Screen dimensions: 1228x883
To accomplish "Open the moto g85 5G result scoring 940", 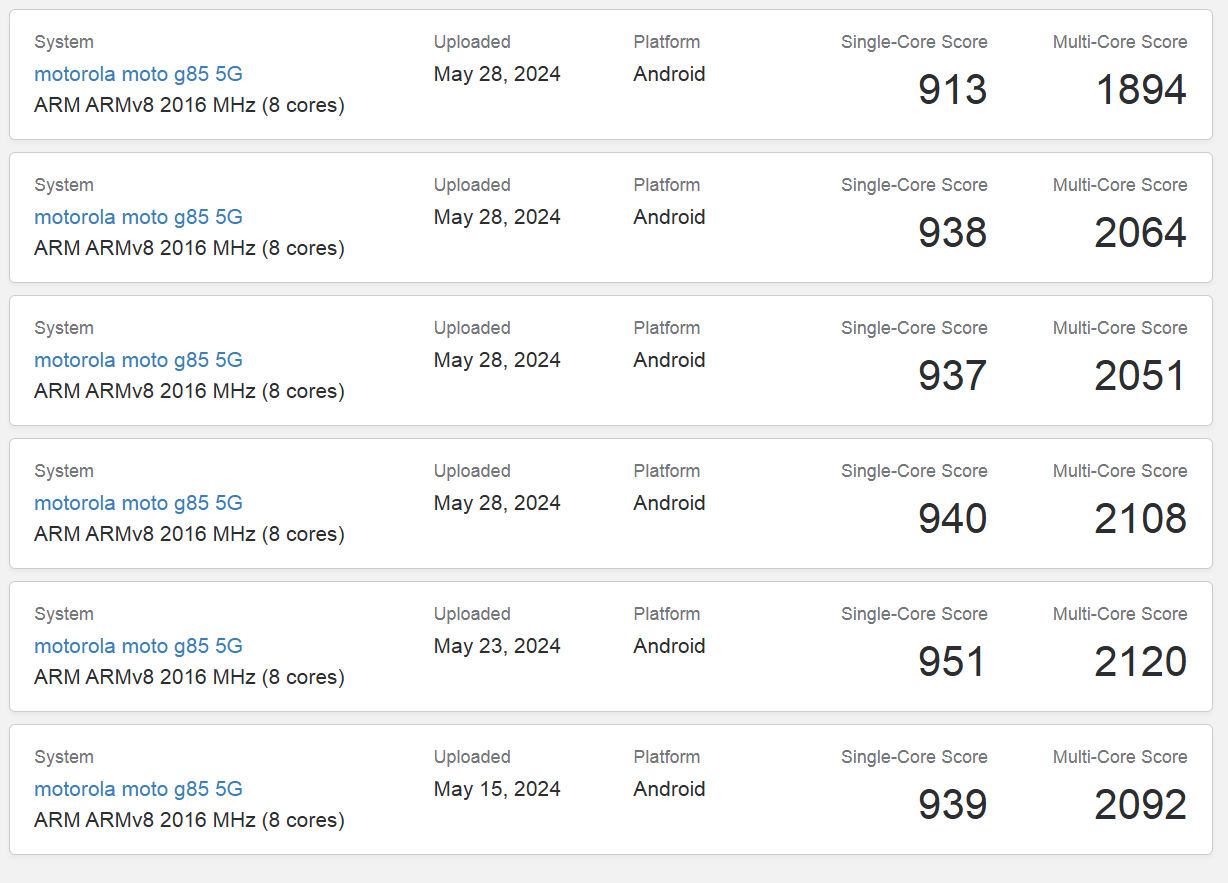I will [x=138, y=503].
